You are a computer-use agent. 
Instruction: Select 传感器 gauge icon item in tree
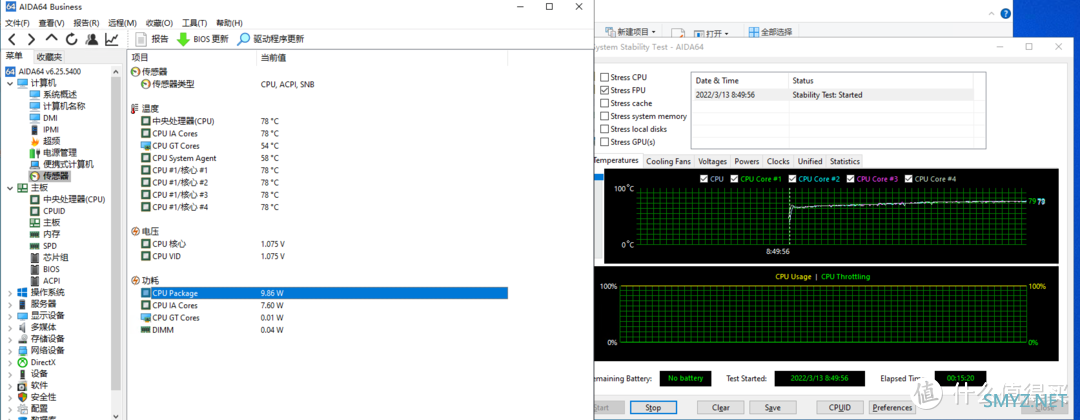[x=49, y=176]
